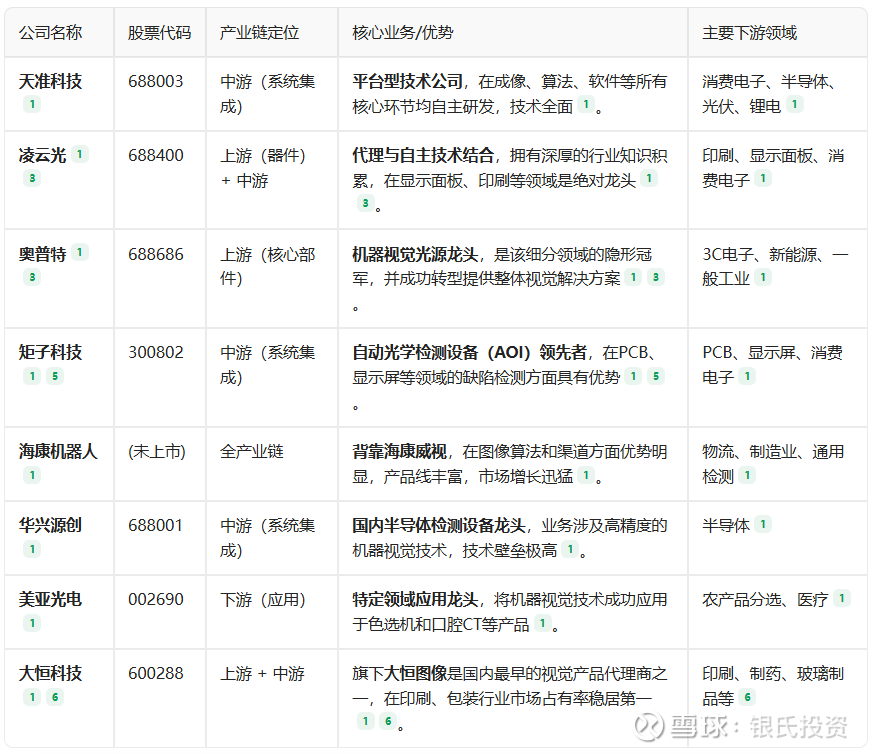Open citation 6 after 玻璃制品等

[747, 697]
